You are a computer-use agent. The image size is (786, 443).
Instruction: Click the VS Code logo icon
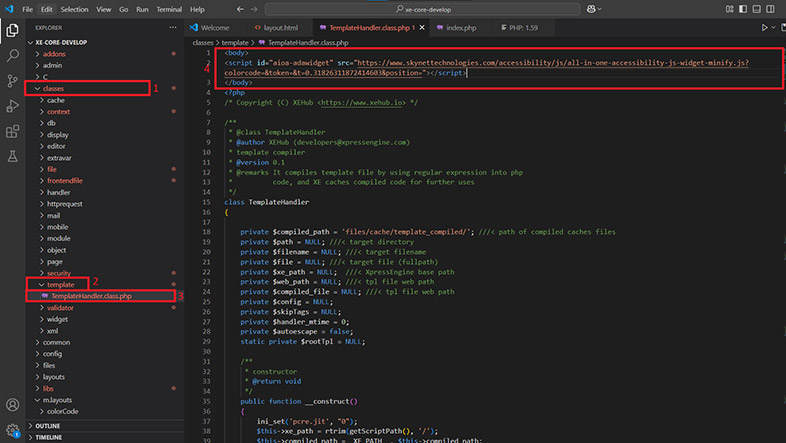[9, 9]
